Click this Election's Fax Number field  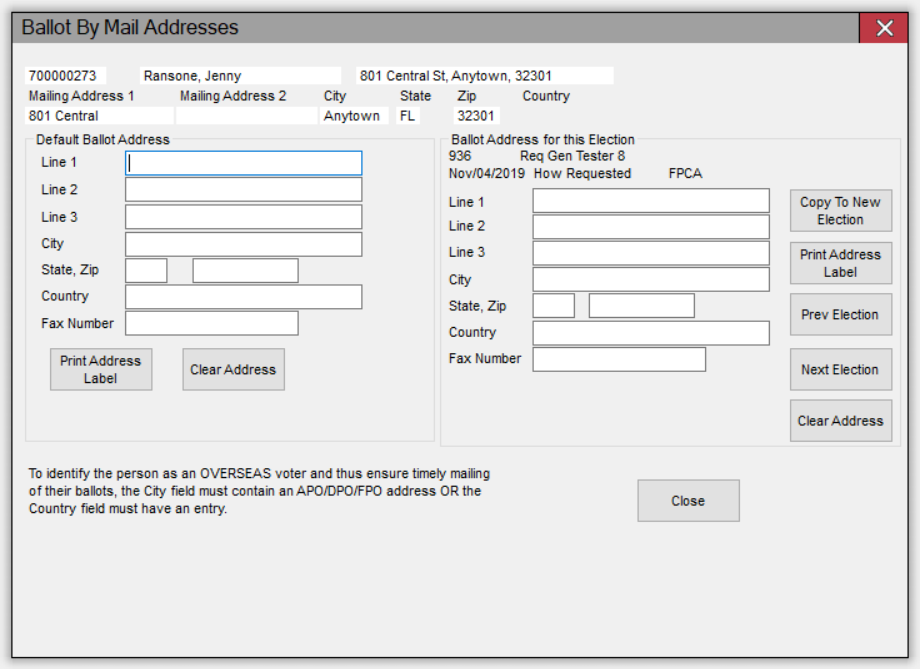click(620, 359)
